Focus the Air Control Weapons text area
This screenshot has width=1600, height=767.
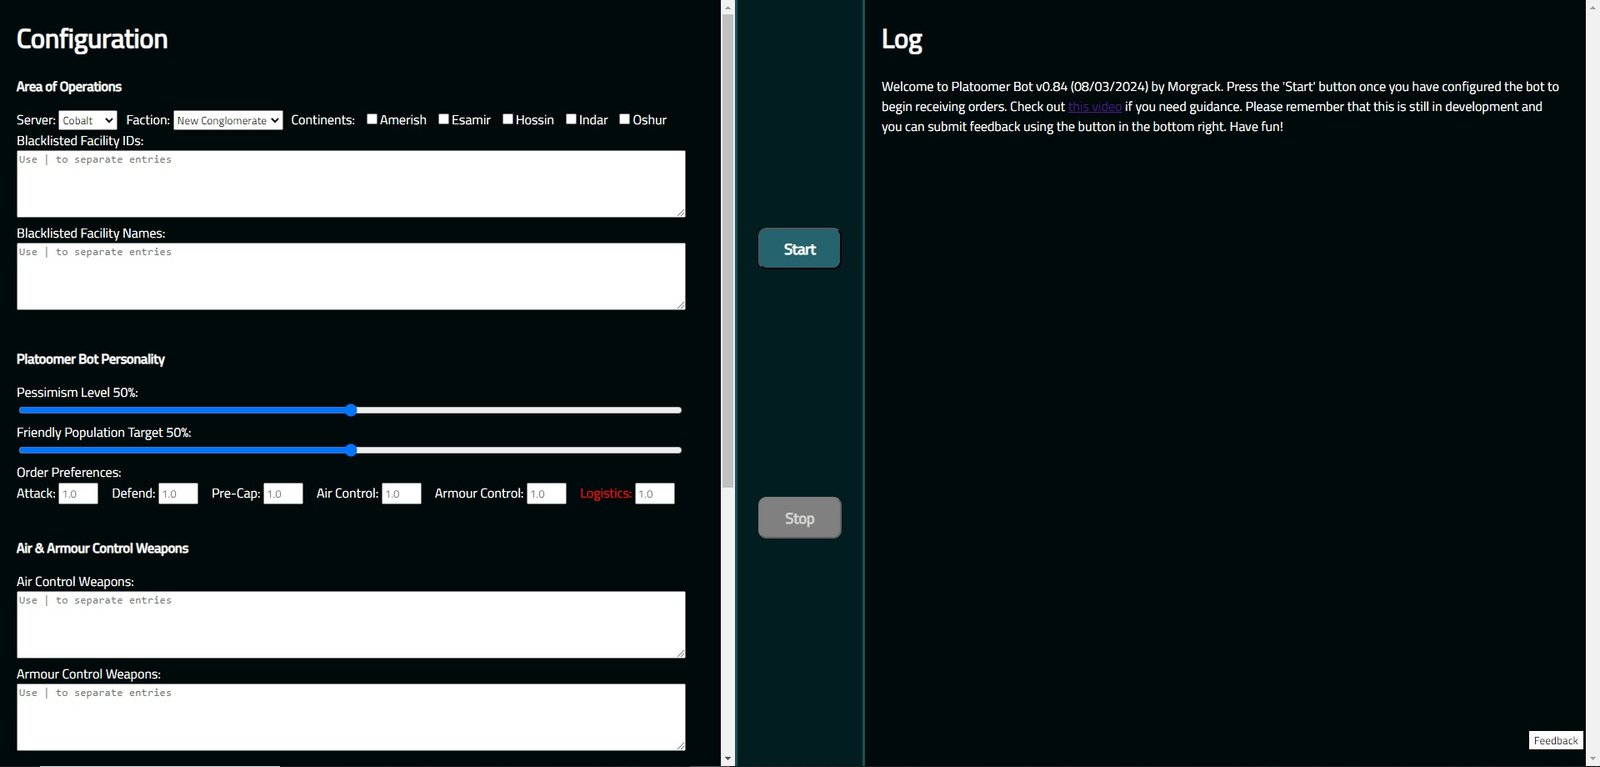point(350,625)
